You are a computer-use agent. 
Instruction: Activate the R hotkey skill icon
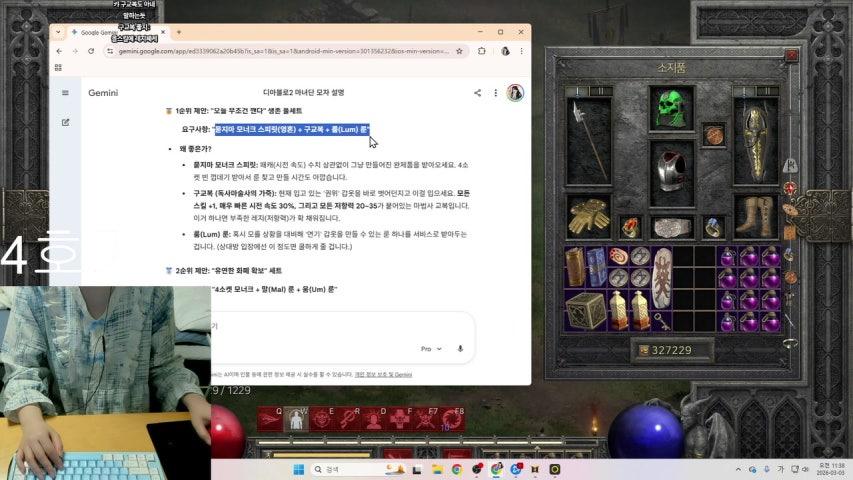pyautogui.click(x=347, y=420)
